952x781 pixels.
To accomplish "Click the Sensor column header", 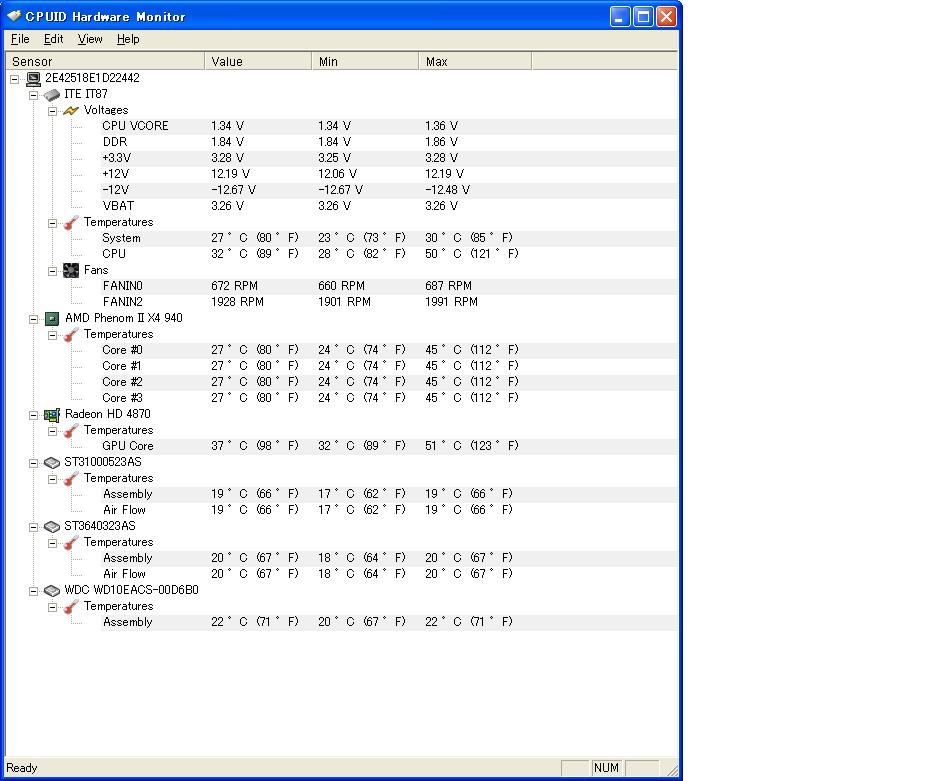I will 105,61.
